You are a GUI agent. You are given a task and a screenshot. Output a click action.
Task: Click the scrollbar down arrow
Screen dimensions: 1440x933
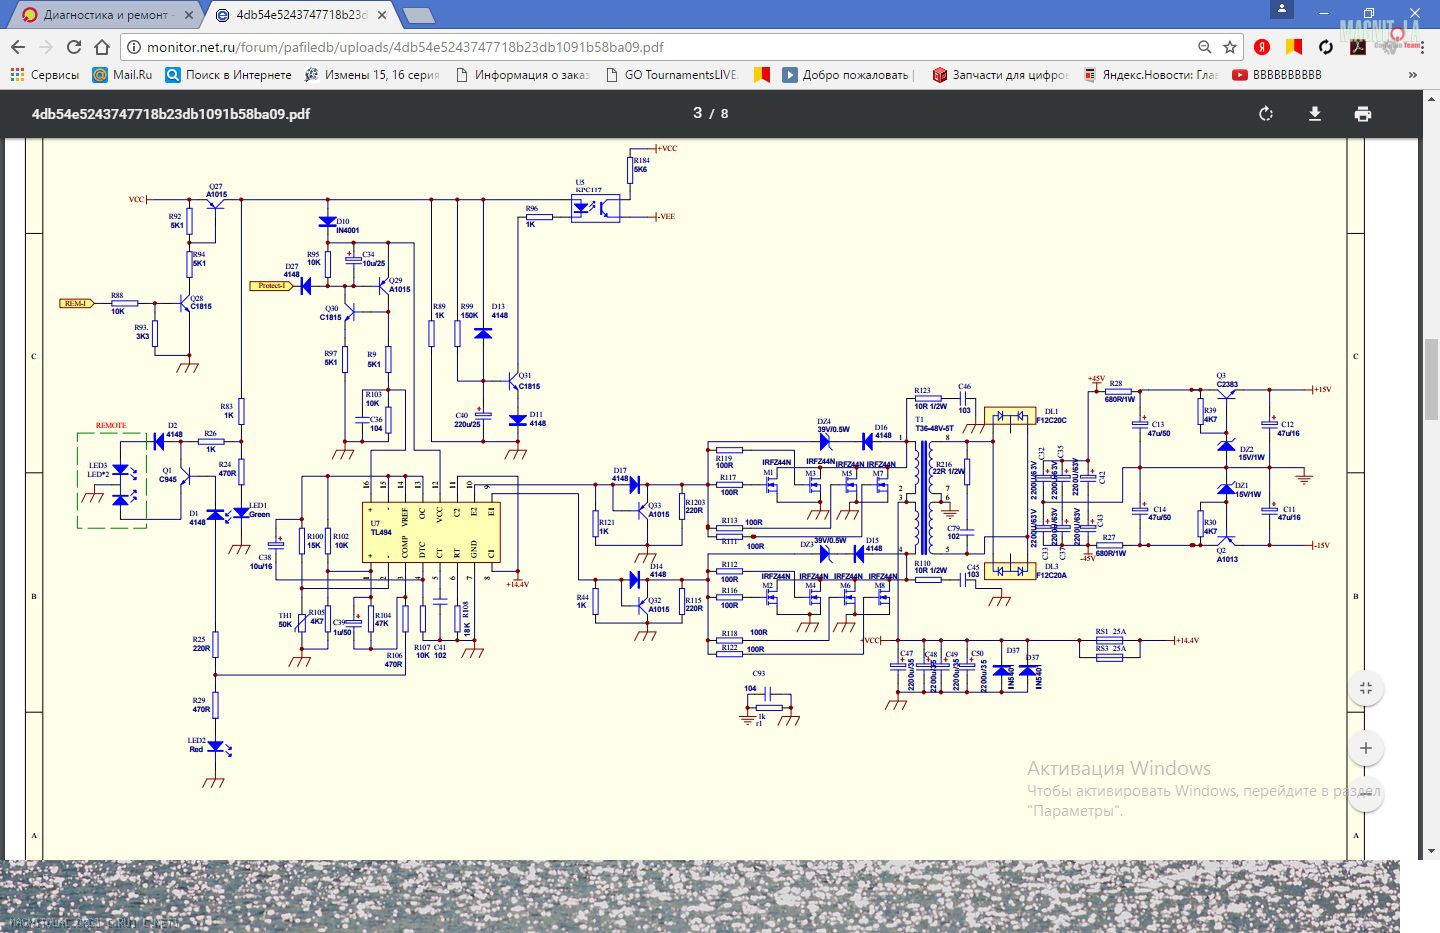[1431, 851]
